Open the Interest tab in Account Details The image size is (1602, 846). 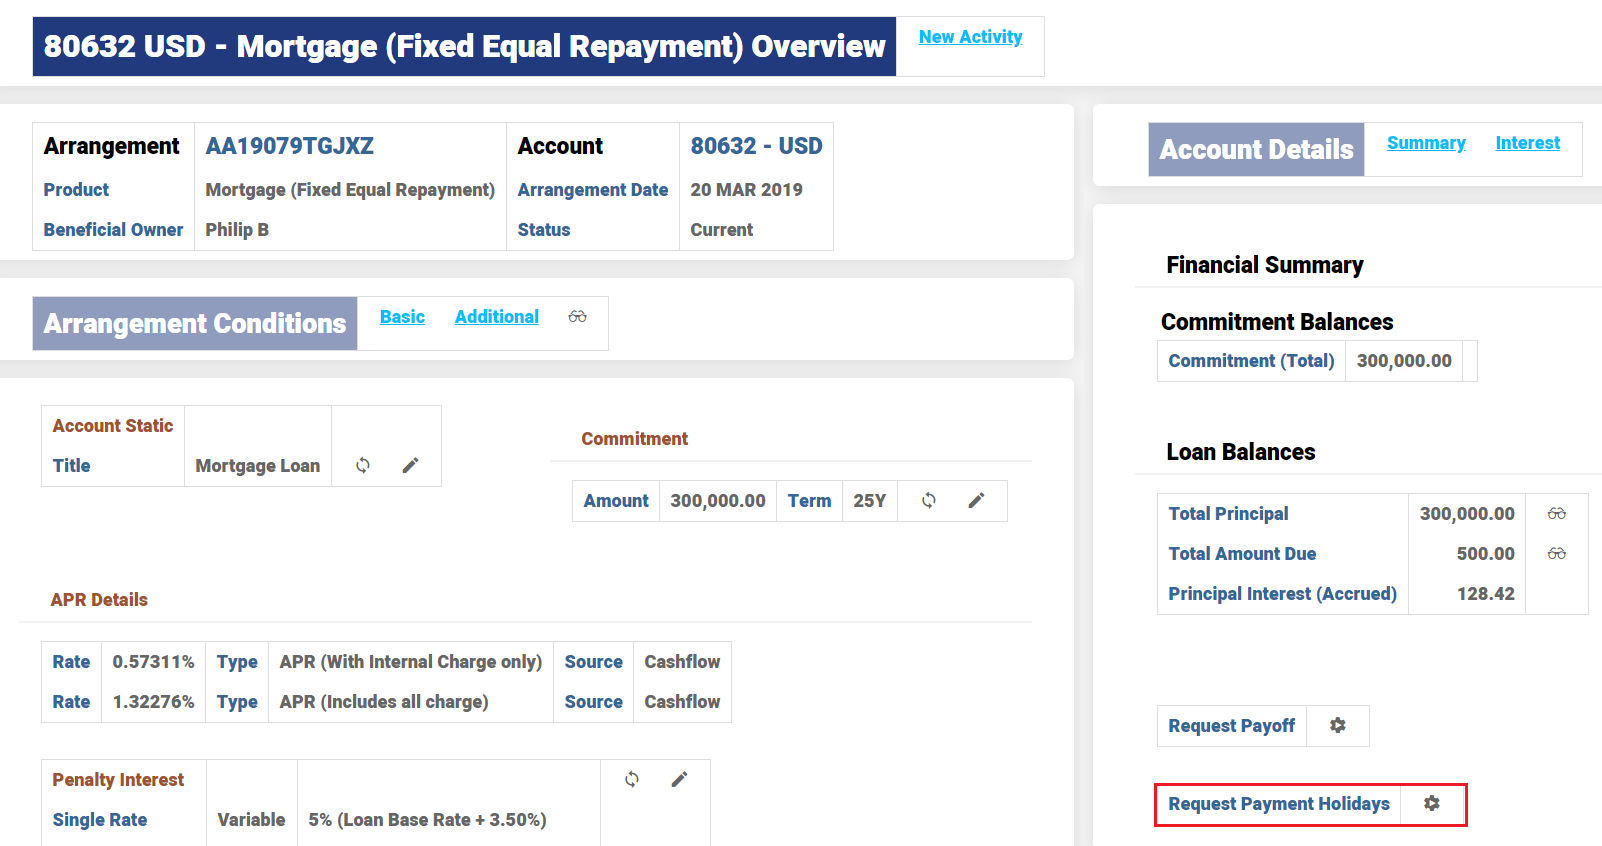coord(1527,143)
